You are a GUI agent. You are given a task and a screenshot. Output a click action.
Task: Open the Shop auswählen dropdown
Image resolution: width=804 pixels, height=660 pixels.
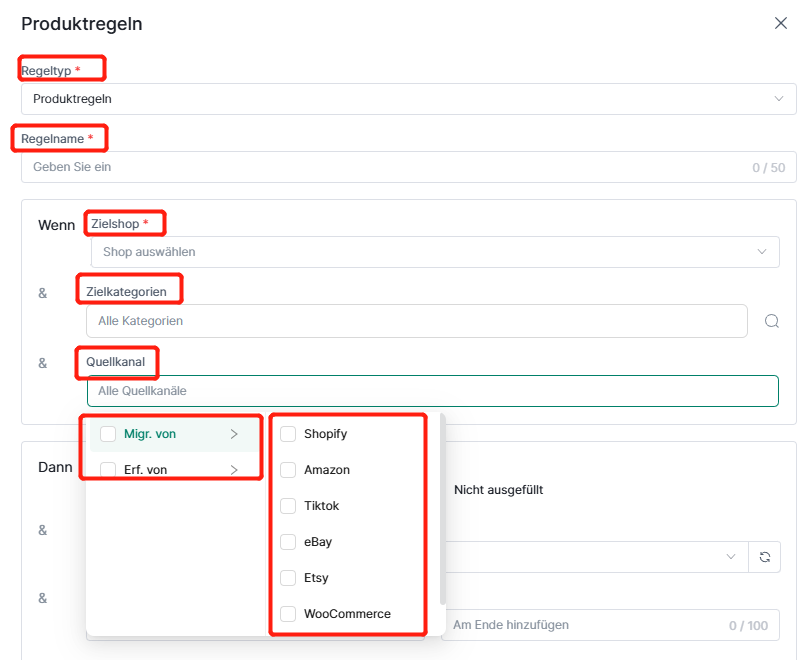(x=435, y=252)
